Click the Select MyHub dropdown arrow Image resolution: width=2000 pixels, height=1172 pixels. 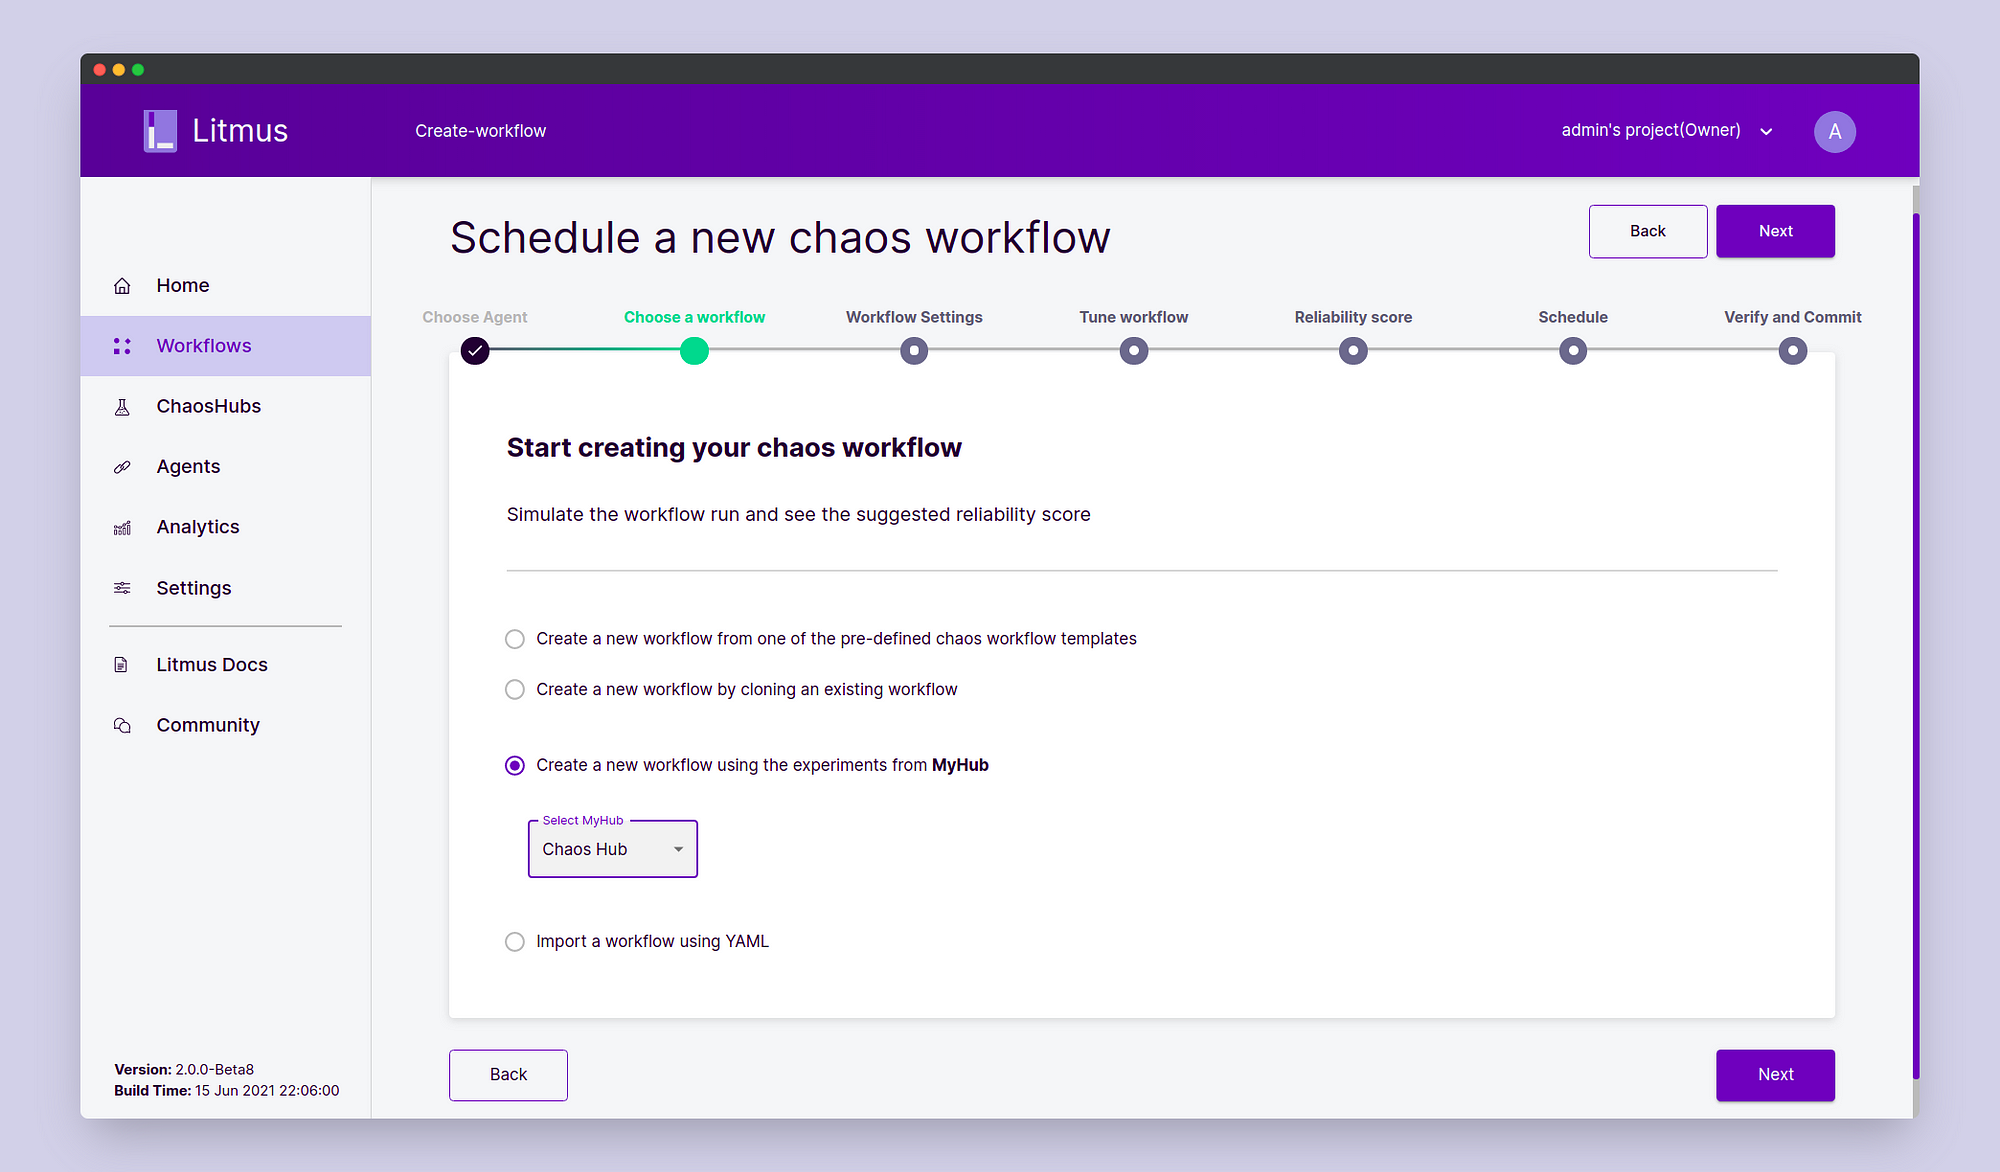(x=679, y=850)
